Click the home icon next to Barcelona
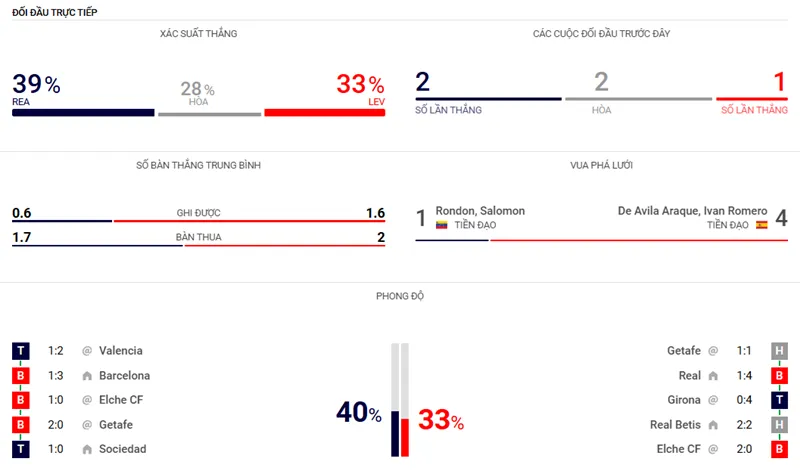Screen dimensions: 800x474 [88, 376]
